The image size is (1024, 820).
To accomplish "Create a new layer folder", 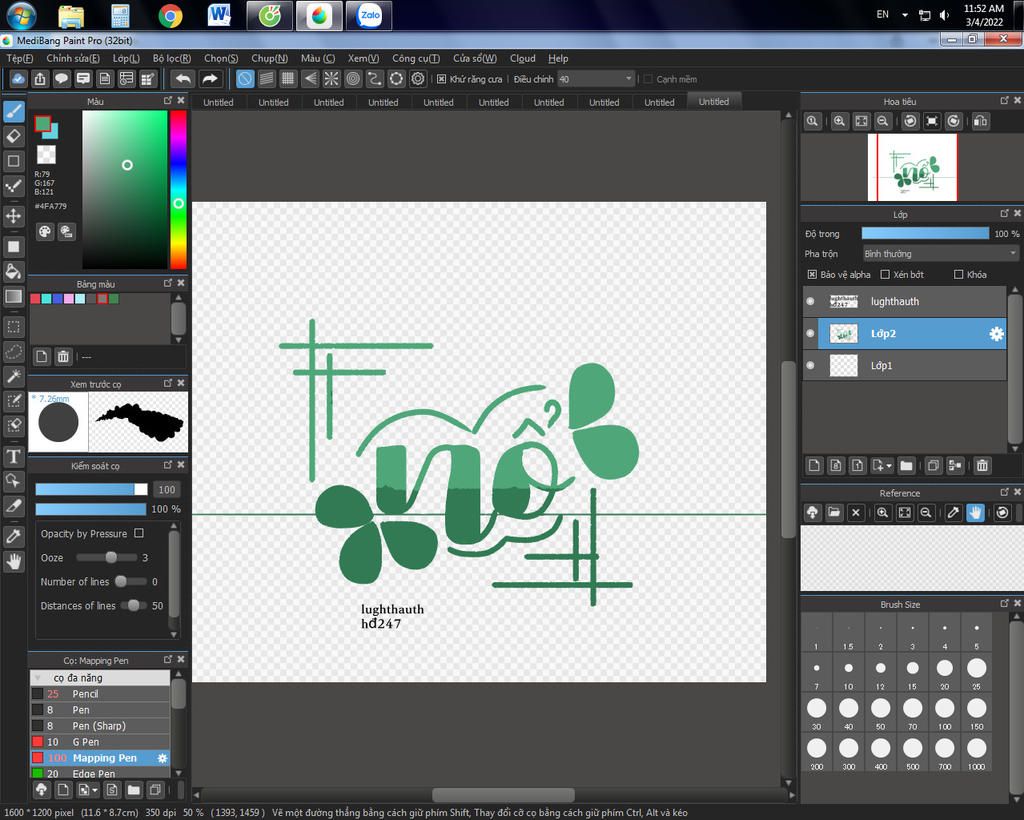I will point(906,465).
